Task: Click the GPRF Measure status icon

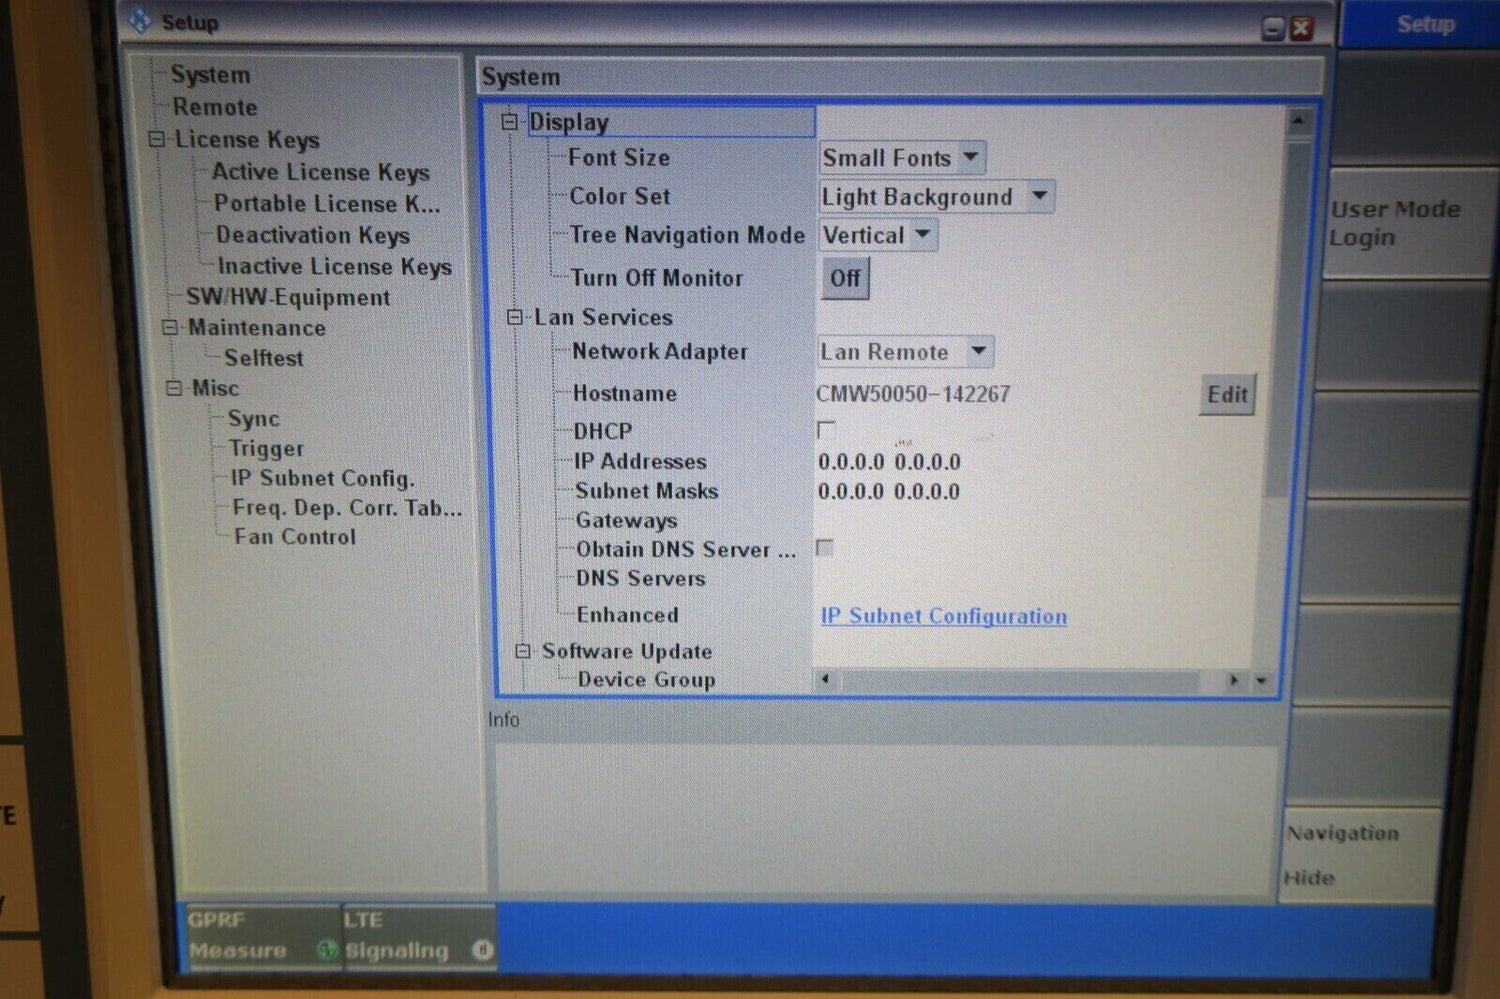Action: click(325, 950)
